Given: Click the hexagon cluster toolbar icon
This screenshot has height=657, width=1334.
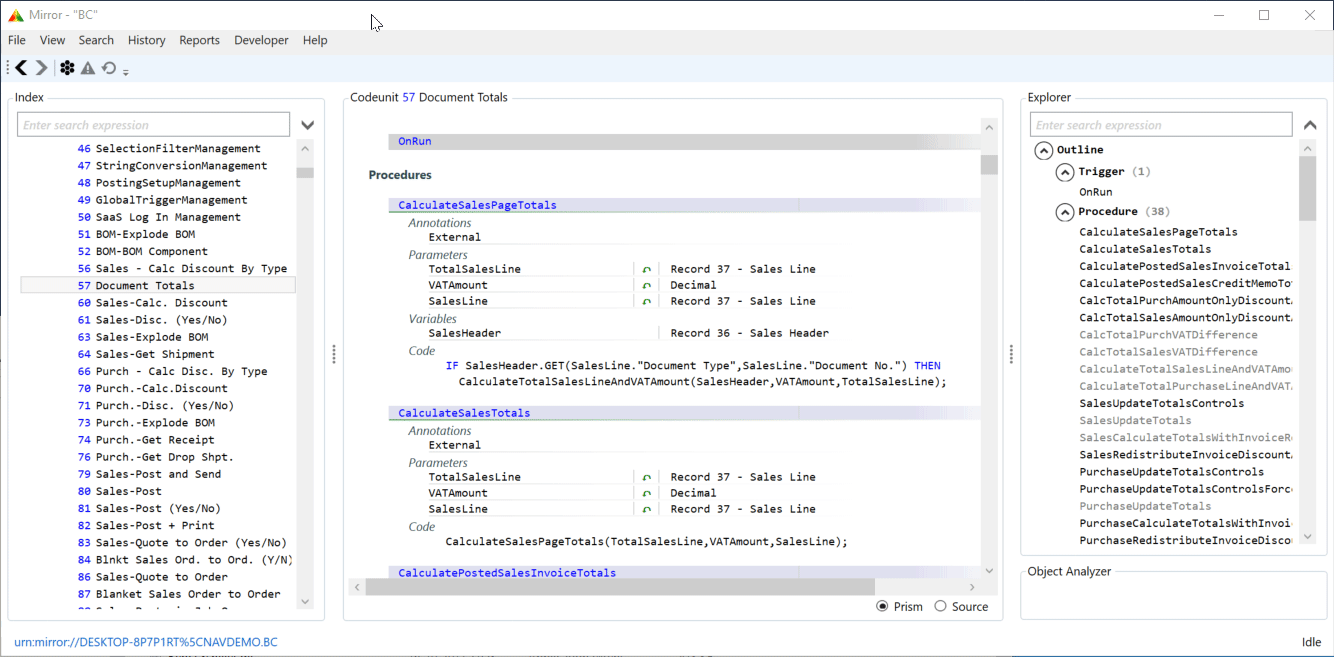Looking at the screenshot, I should click(x=67, y=68).
